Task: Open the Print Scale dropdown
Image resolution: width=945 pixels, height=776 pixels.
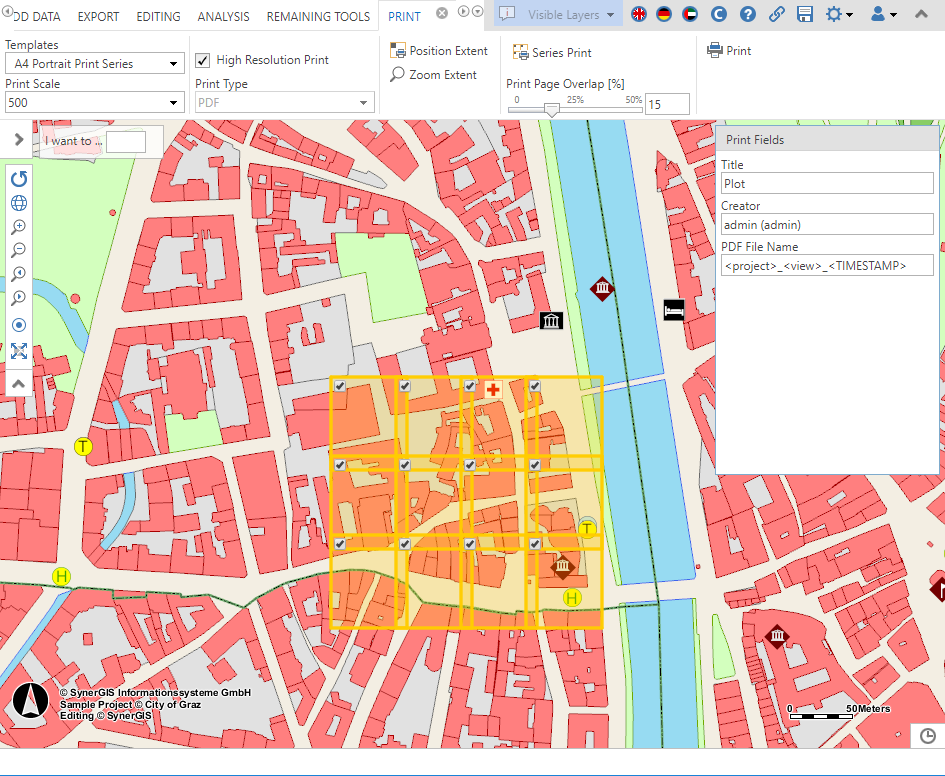Action: click(94, 102)
